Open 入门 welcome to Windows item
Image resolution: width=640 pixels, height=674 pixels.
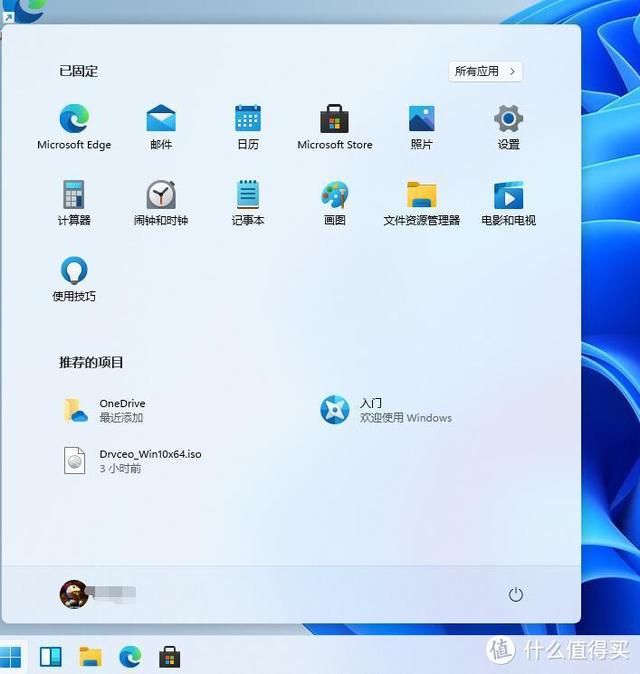[386, 410]
